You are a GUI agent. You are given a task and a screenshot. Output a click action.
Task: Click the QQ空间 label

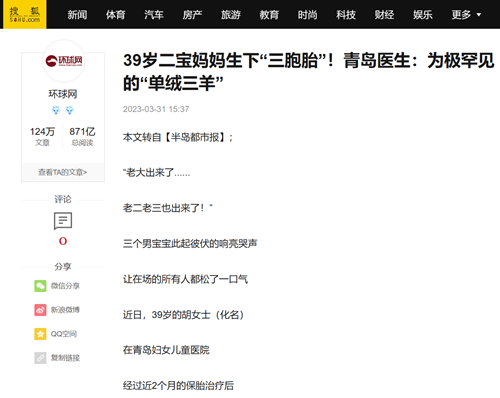coord(64,334)
